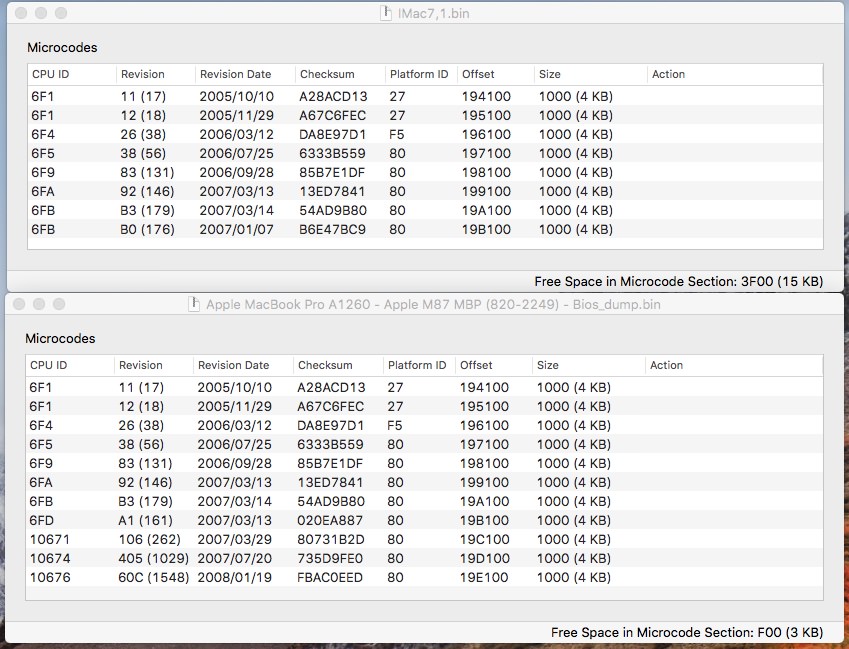Click Offset column header in IMac7,1.bin window
The image size is (849, 649).
point(497,74)
